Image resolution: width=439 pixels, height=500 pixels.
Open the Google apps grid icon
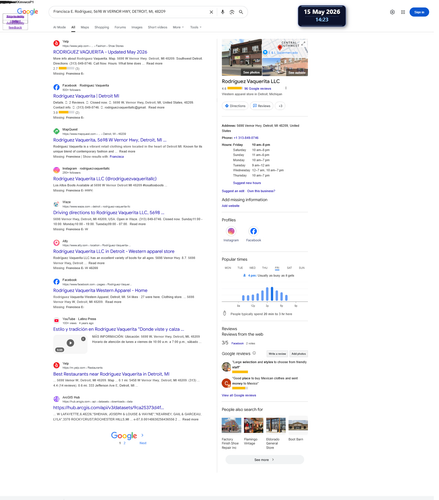(x=403, y=12)
